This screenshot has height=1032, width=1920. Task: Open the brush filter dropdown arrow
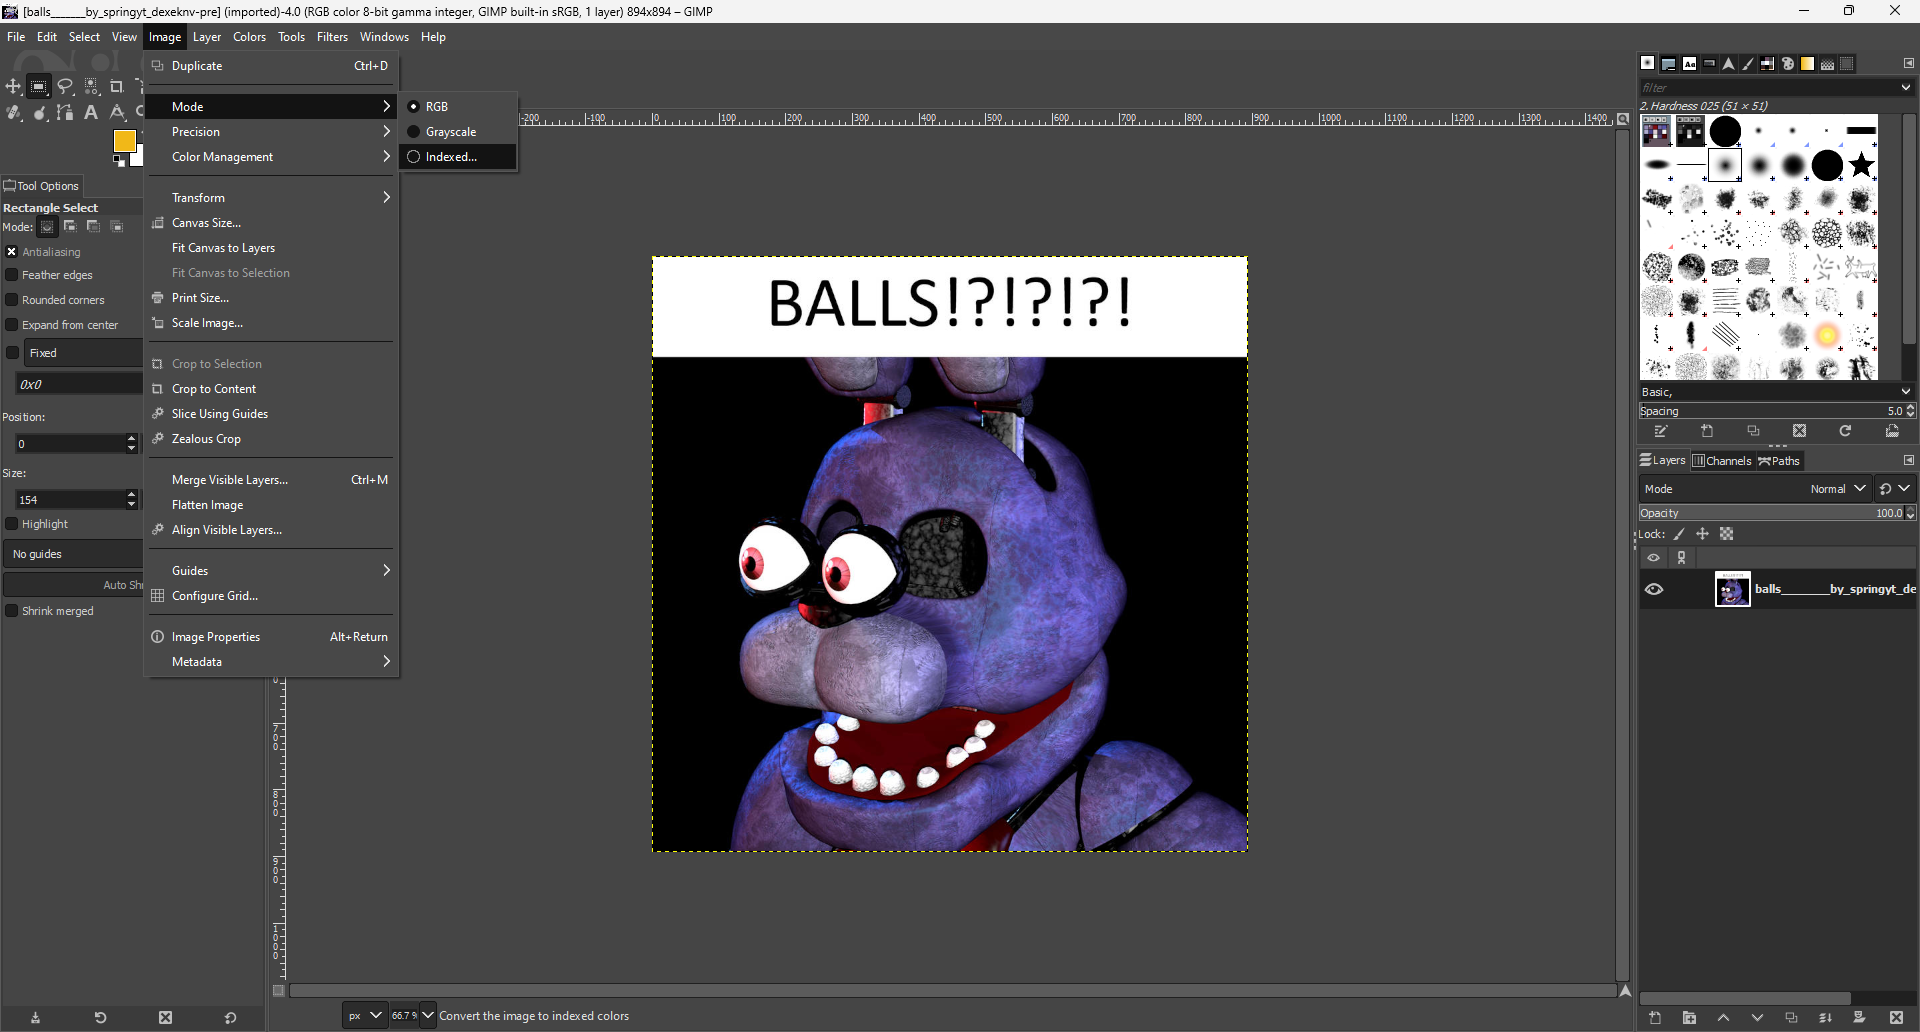tap(1905, 88)
